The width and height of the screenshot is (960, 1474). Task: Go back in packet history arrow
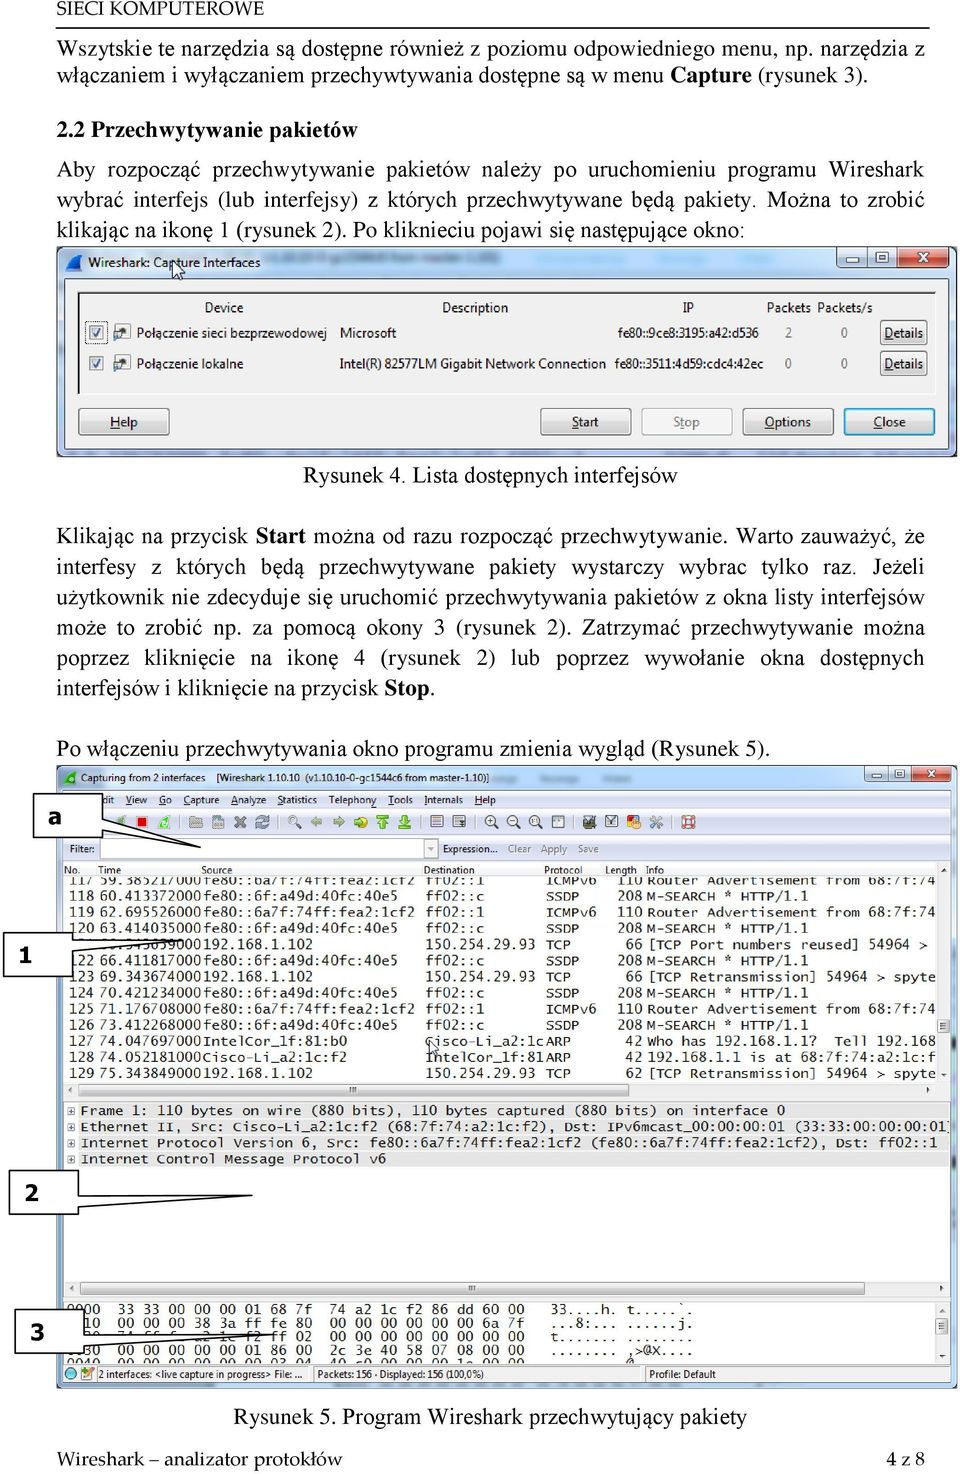(x=316, y=822)
